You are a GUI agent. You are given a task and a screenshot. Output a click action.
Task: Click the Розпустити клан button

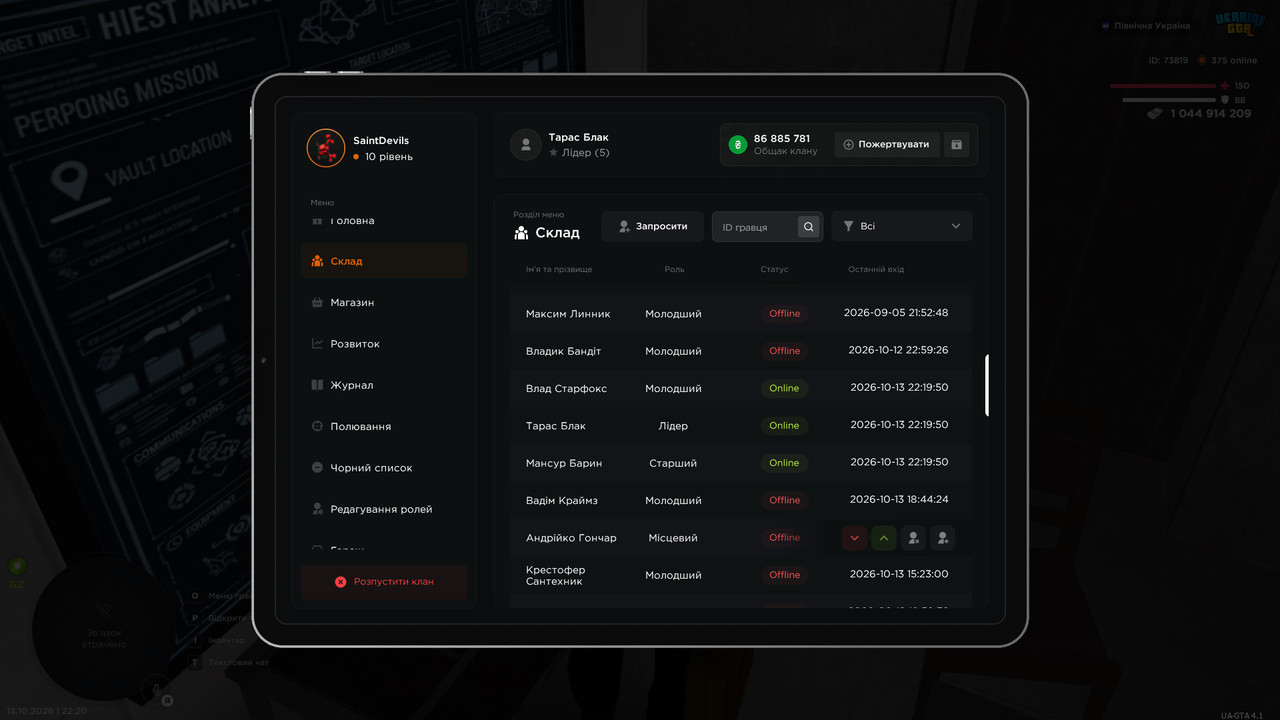[x=384, y=581]
